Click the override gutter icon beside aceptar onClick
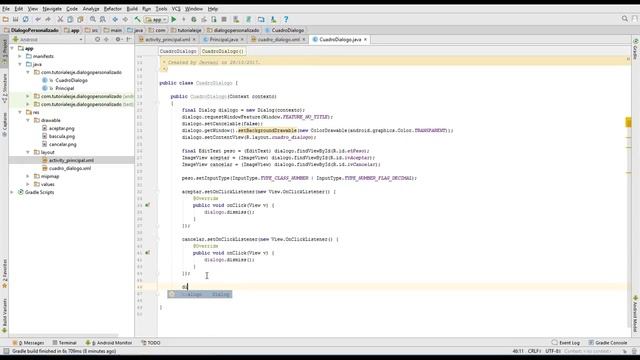The width and height of the screenshot is (640, 360). tap(148, 205)
